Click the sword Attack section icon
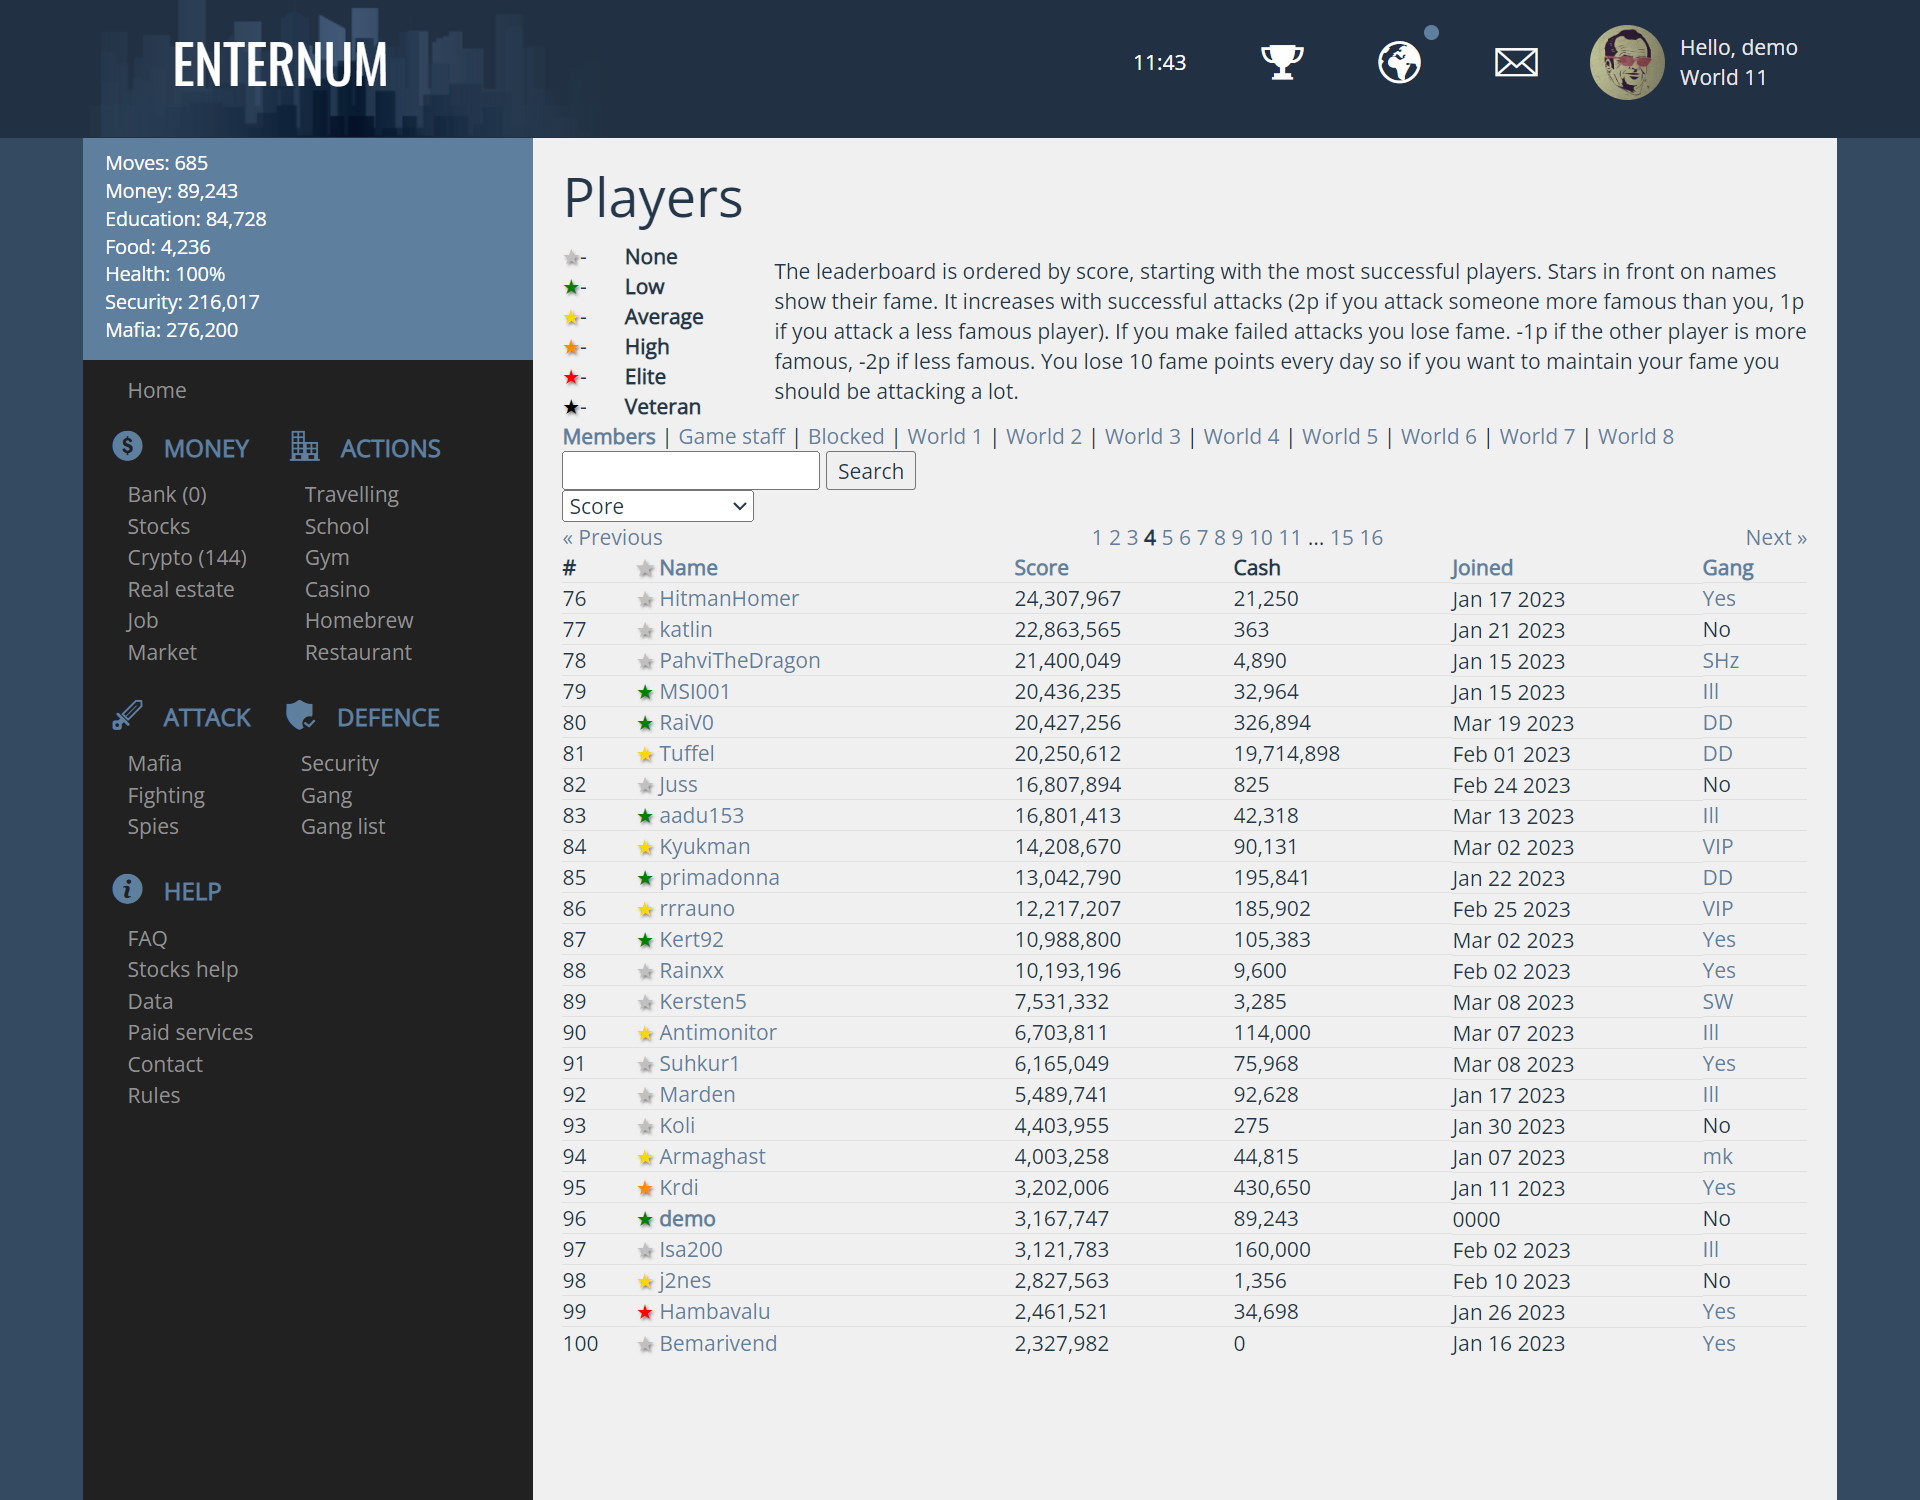The image size is (1920, 1500). [x=127, y=716]
